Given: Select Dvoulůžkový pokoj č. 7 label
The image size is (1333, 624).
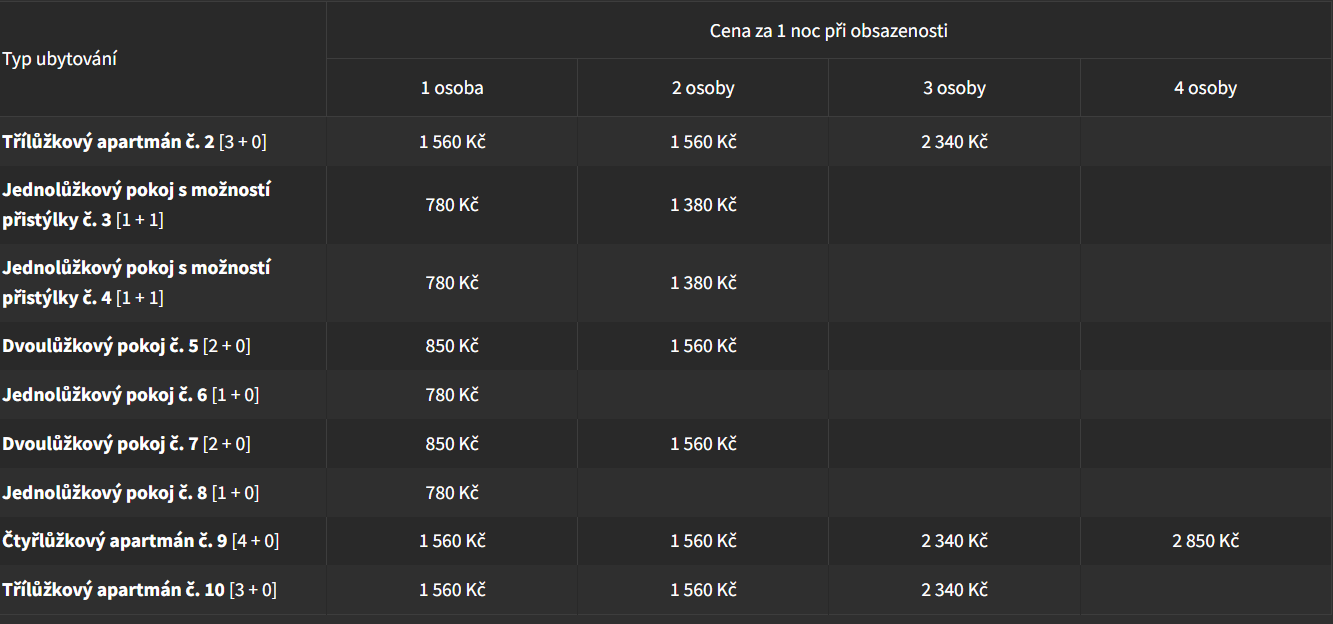Looking at the screenshot, I should [126, 444].
